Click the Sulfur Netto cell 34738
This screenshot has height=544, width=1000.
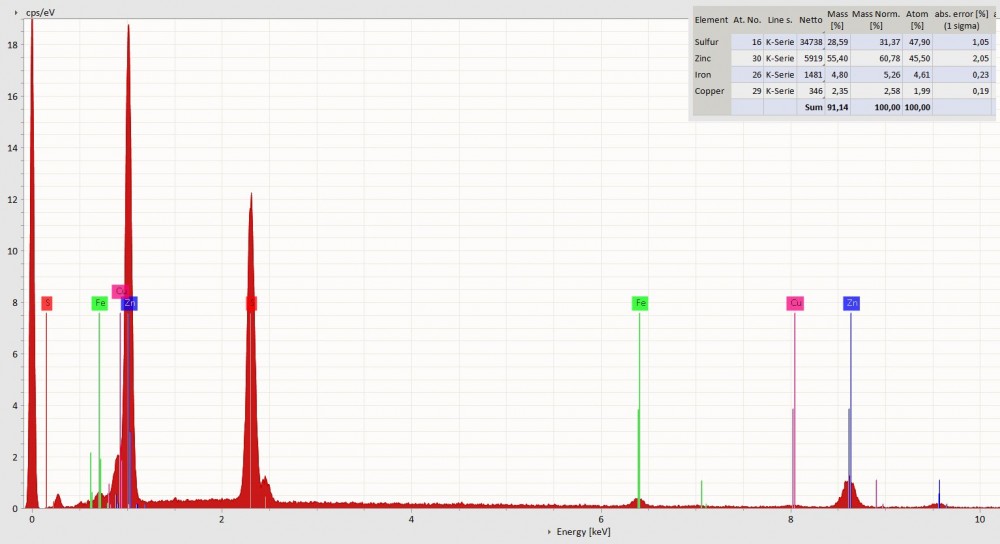[810, 42]
